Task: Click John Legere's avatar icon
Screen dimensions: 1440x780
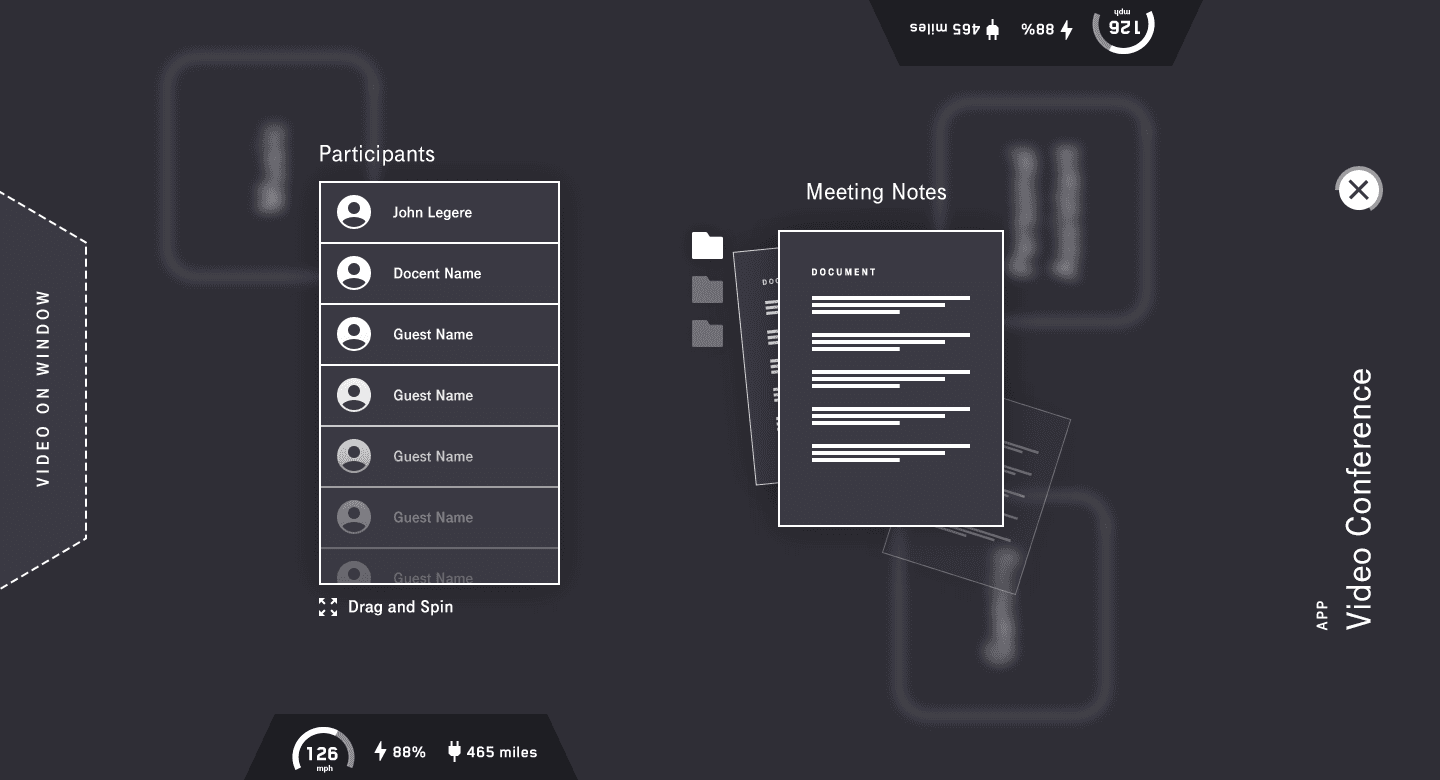Action: coord(354,212)
